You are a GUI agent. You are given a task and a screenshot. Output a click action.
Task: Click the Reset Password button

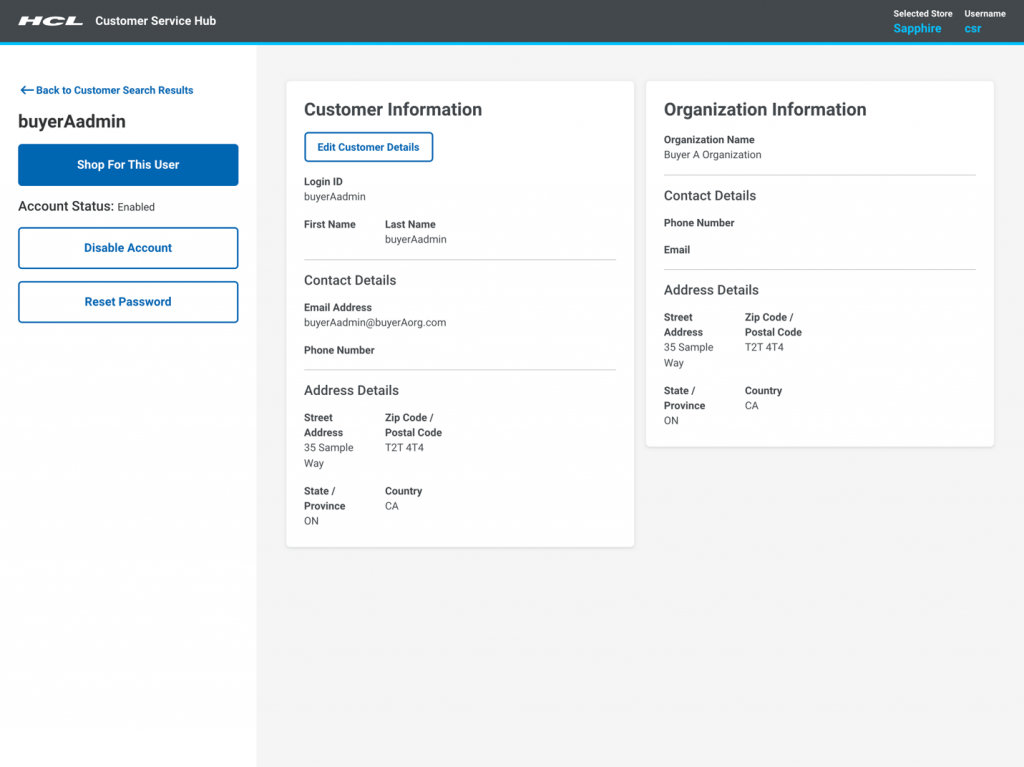[127, 301]
